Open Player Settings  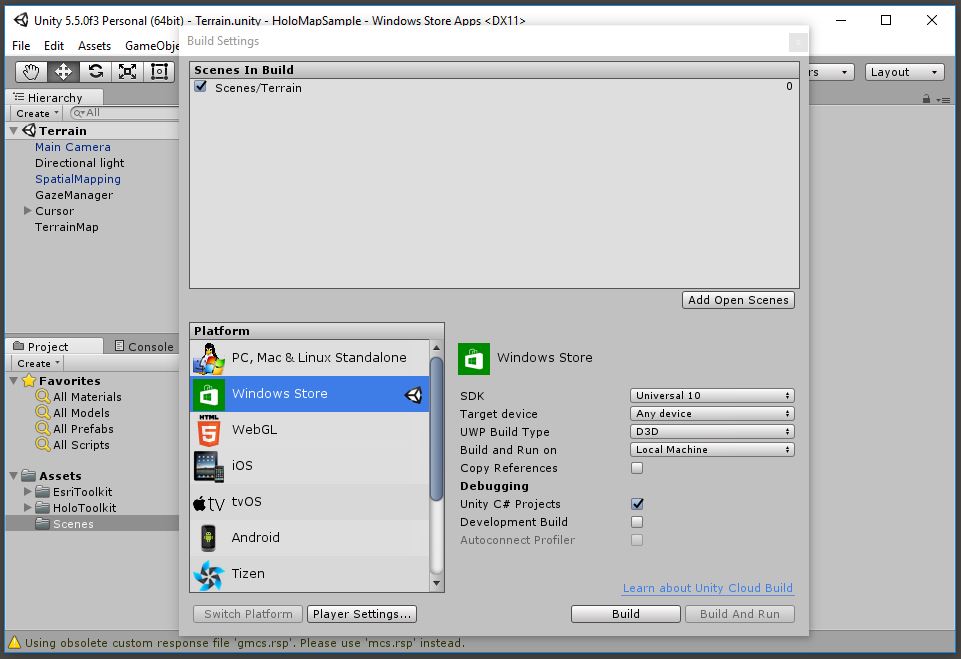point(362,614)
